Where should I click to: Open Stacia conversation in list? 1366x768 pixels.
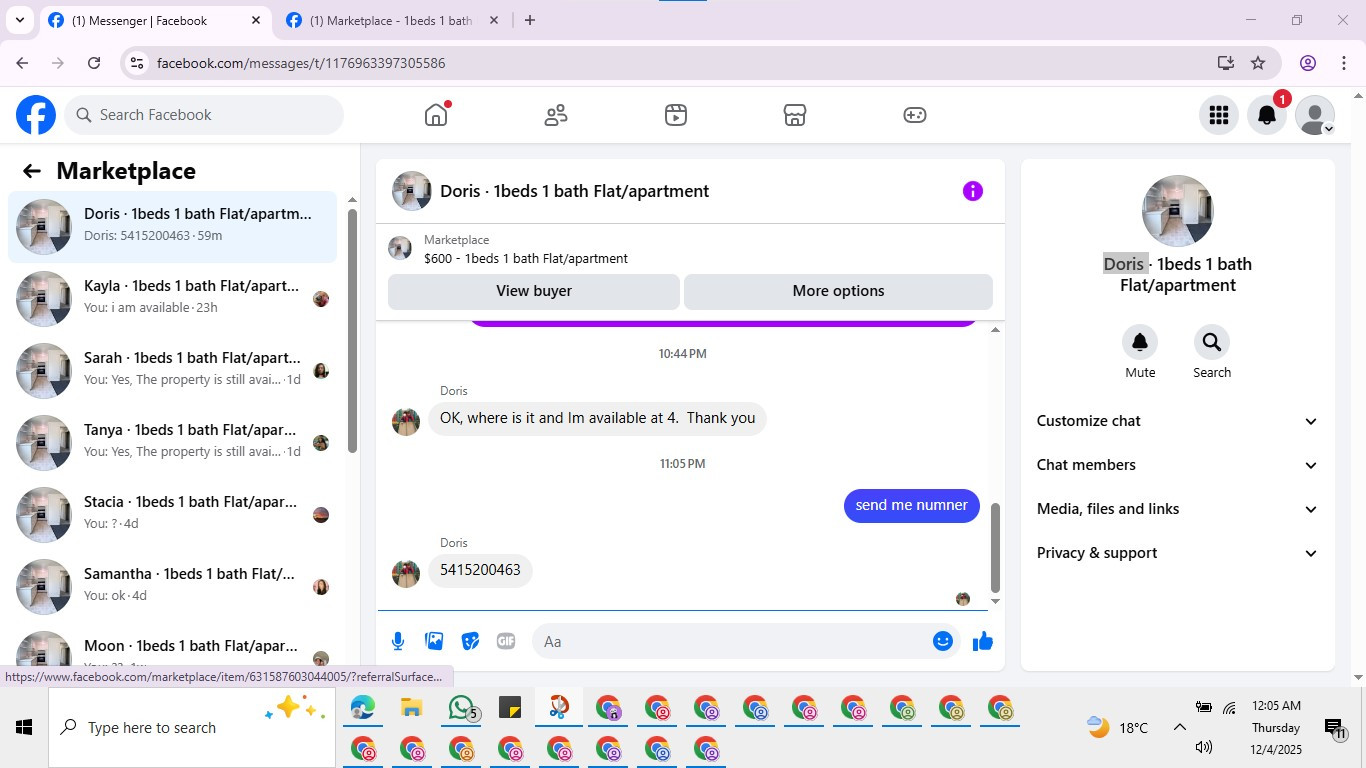coord(173,515)
